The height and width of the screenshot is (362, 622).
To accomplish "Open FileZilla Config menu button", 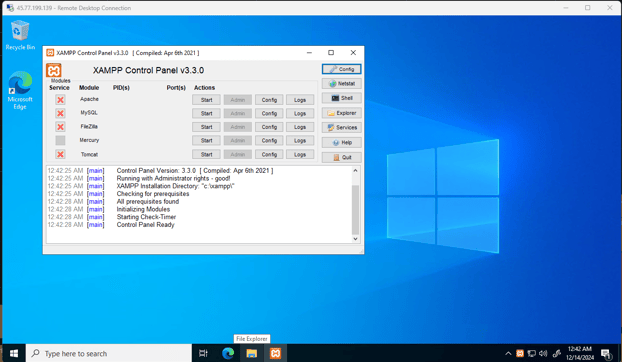I will 269,127.
